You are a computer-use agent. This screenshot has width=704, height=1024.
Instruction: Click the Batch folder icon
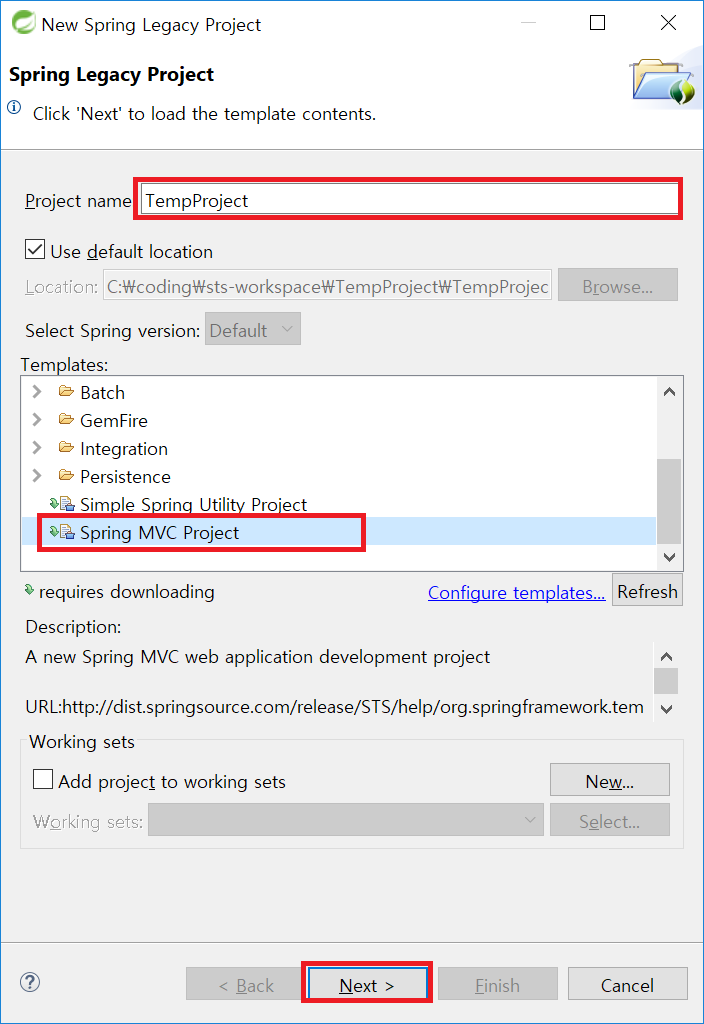(67, 392)
